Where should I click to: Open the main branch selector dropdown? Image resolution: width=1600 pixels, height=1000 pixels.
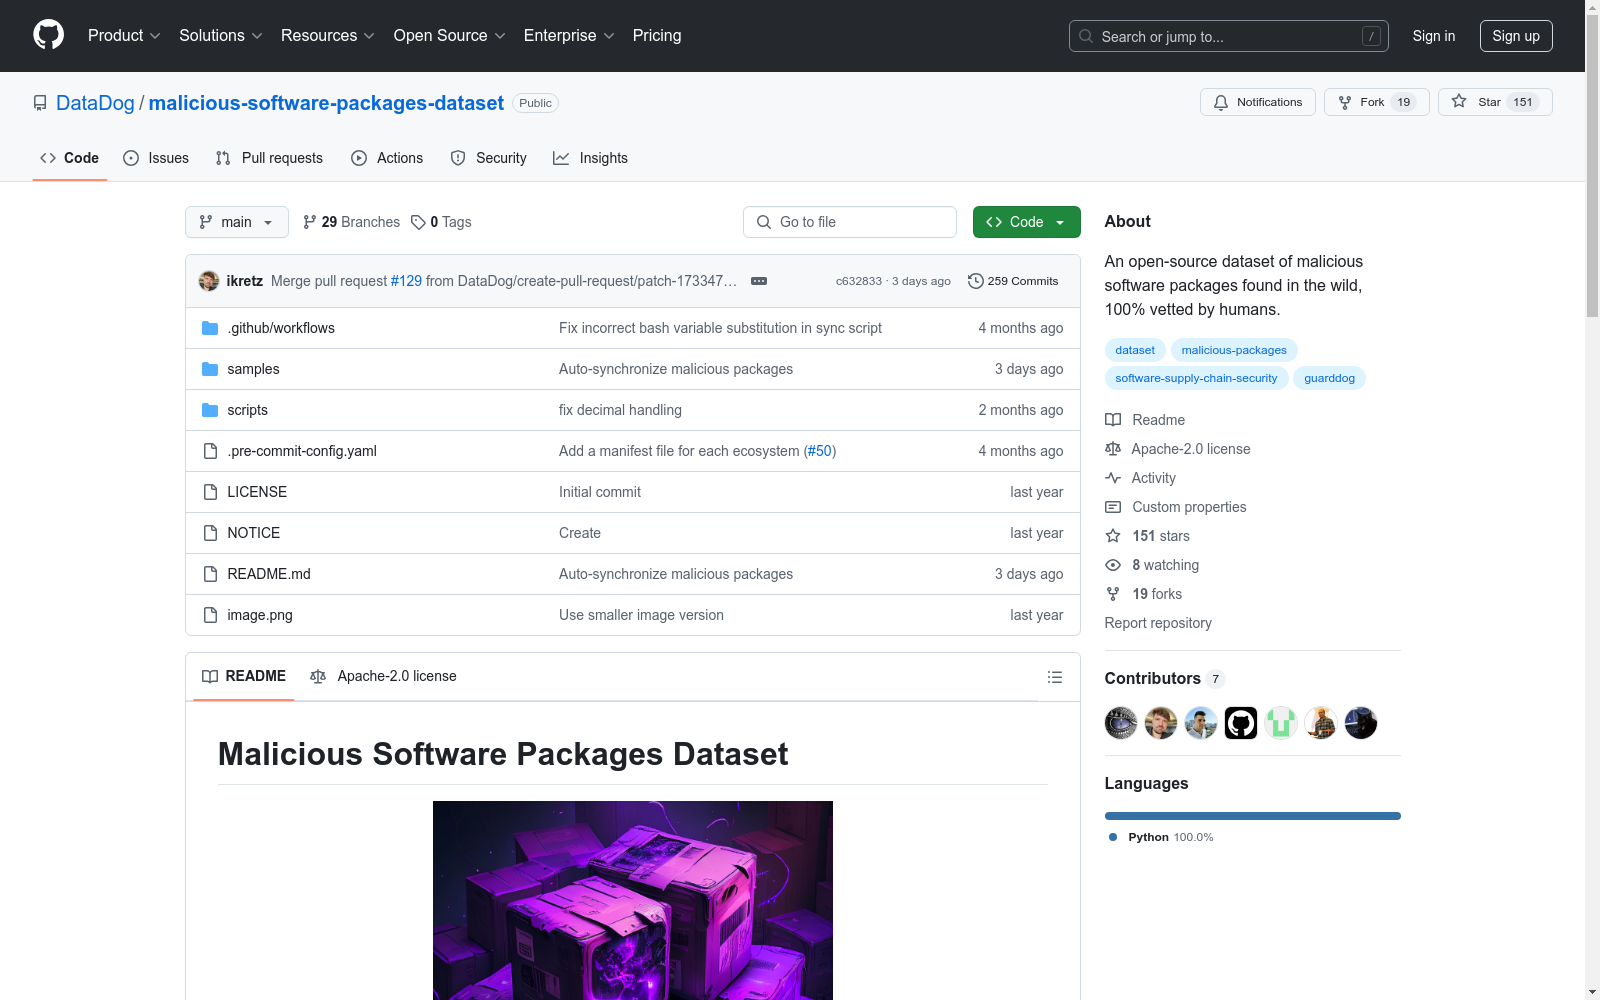coord(237,222)
